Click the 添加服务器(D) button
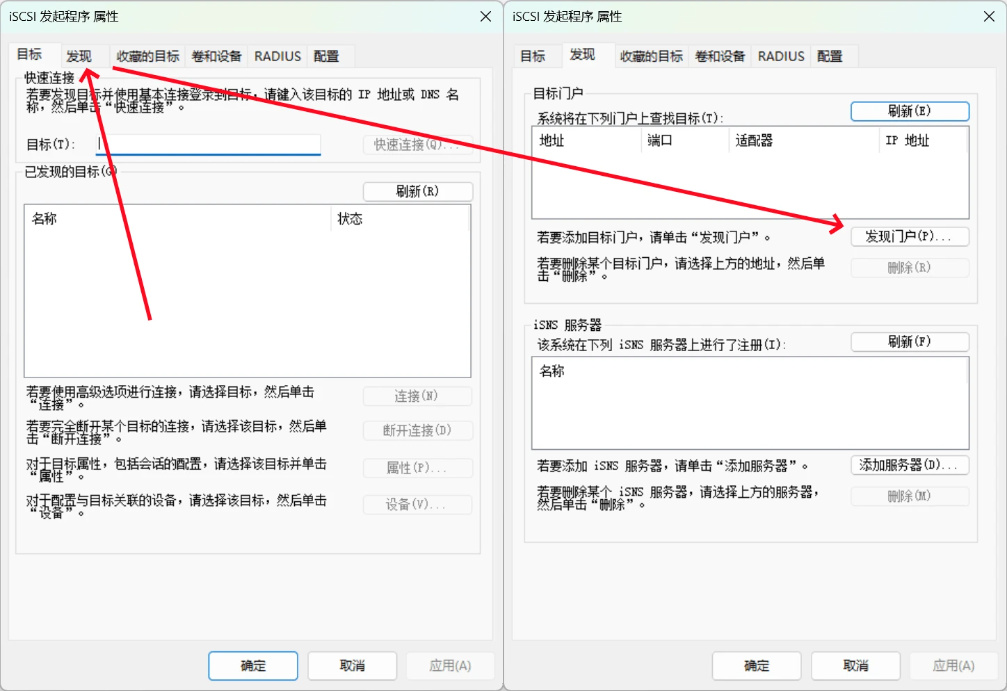This screenshot has width=1007, height=691. pos(910,465)
